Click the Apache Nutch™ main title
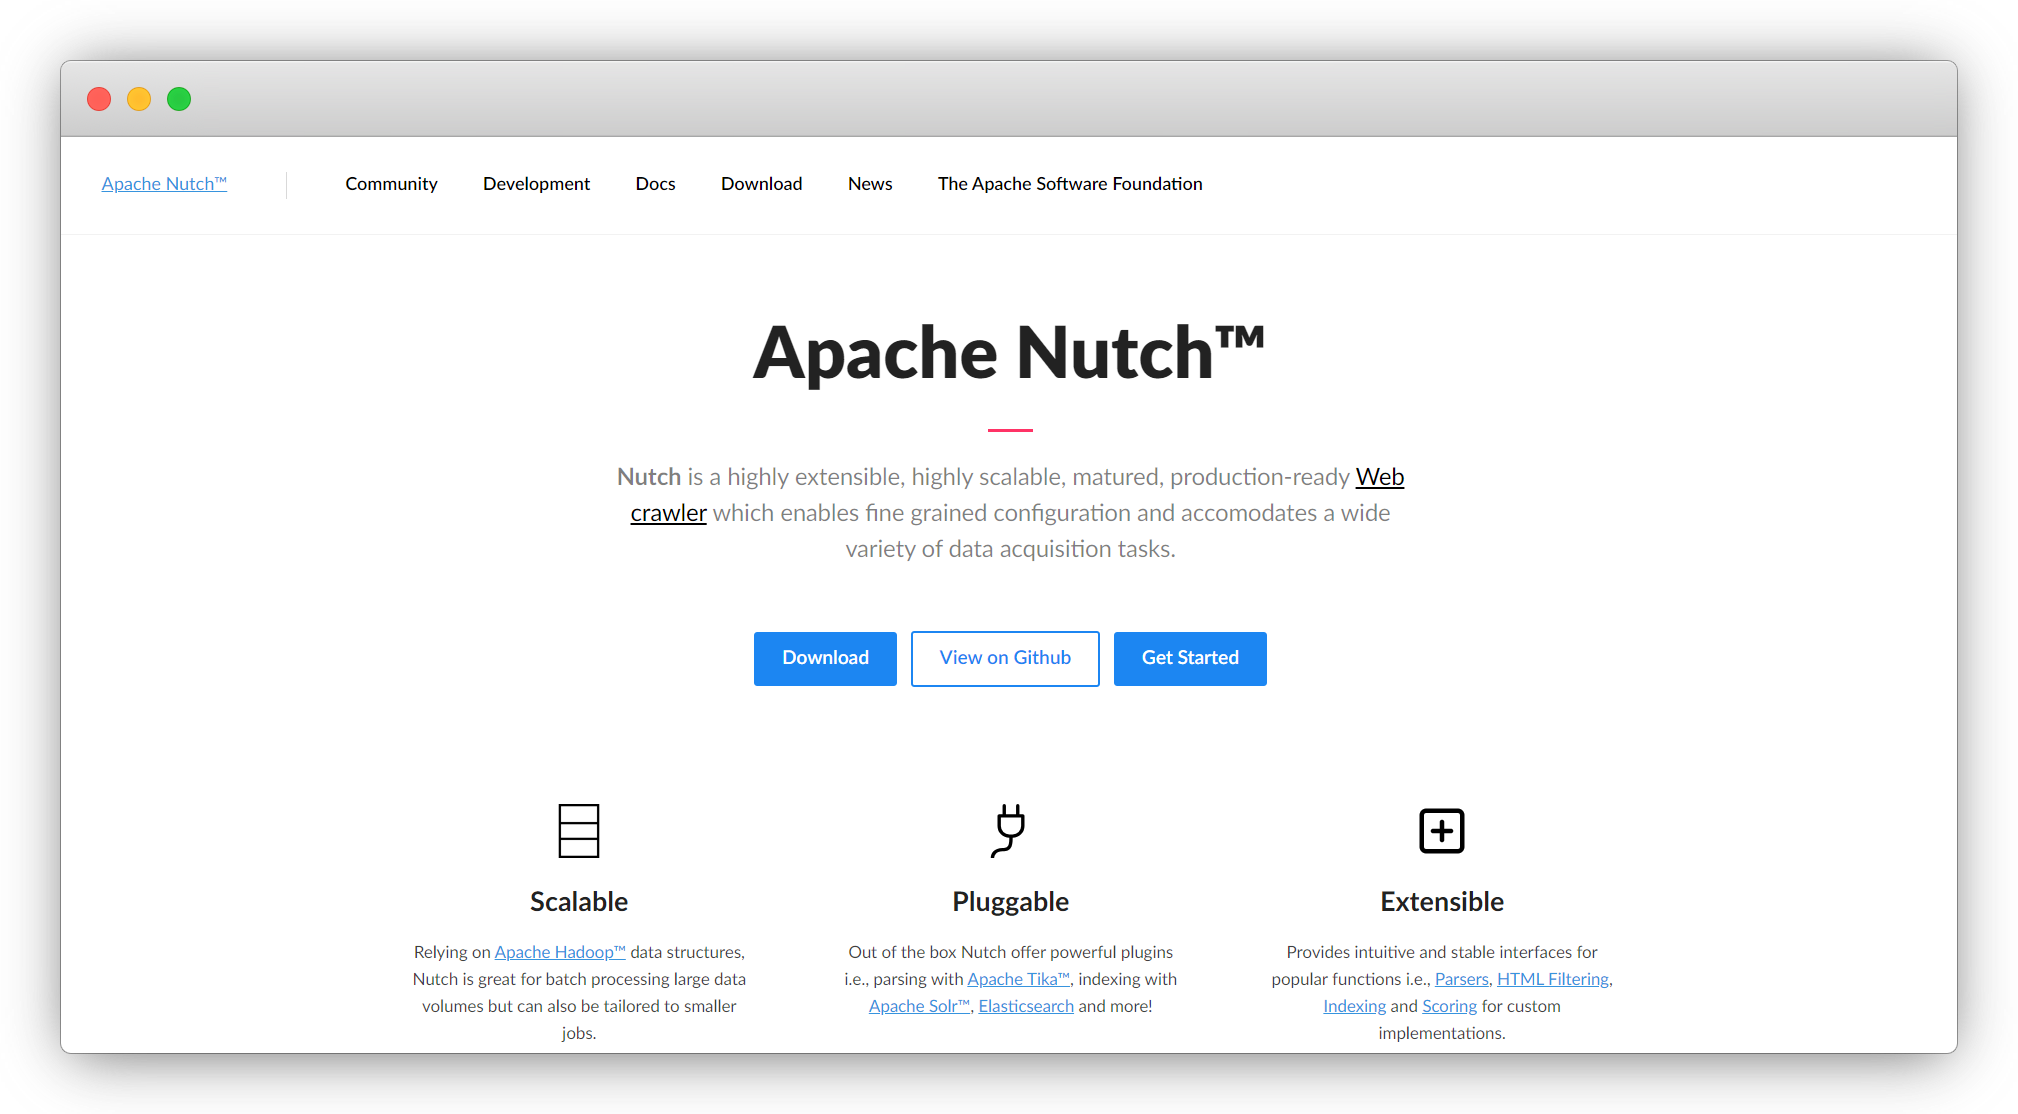This screenshot has width=2018, height=1114. 1009,353
